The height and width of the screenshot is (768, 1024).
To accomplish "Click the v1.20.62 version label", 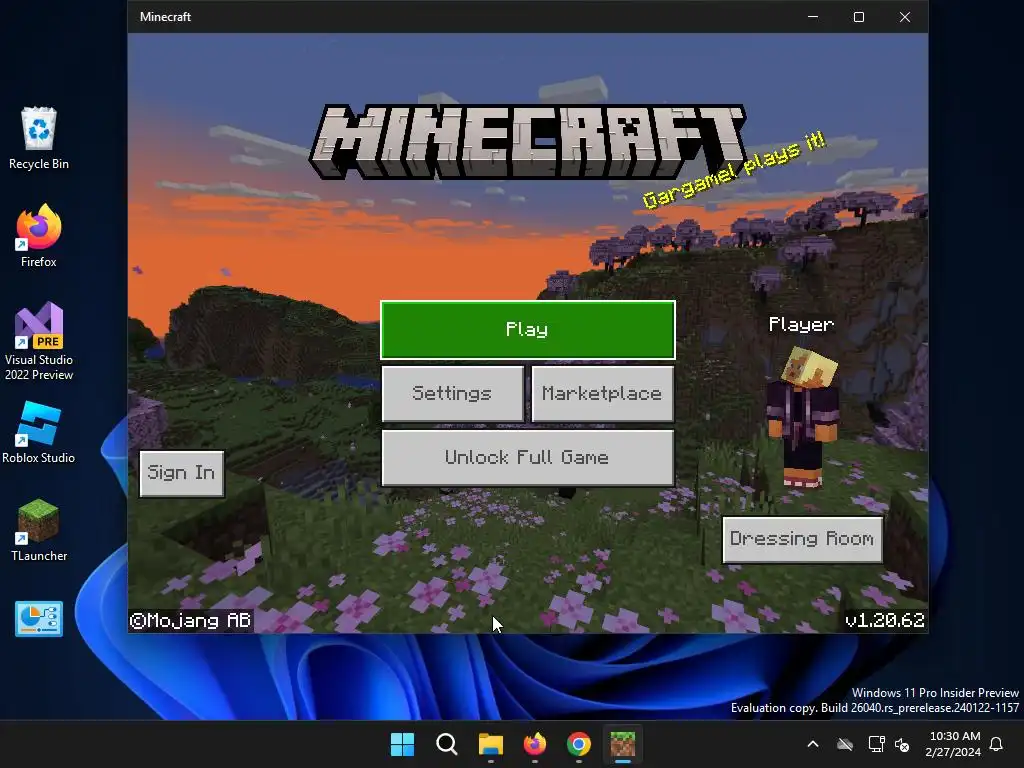I will pos(885,620).
